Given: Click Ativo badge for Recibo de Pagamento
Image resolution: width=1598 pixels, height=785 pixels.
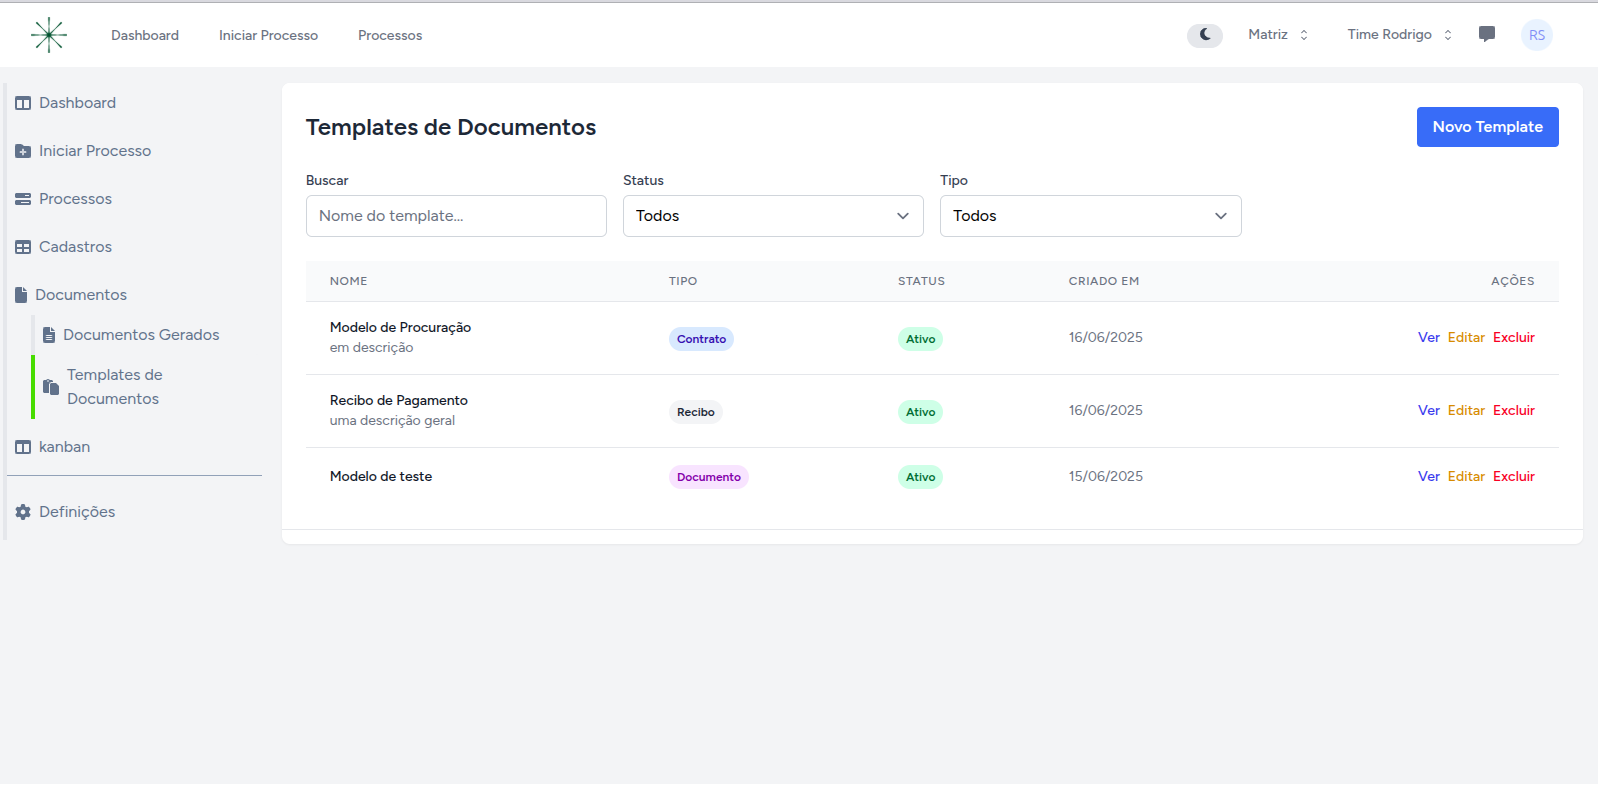Looking at the screenshot, I should [x=920, y=412].
